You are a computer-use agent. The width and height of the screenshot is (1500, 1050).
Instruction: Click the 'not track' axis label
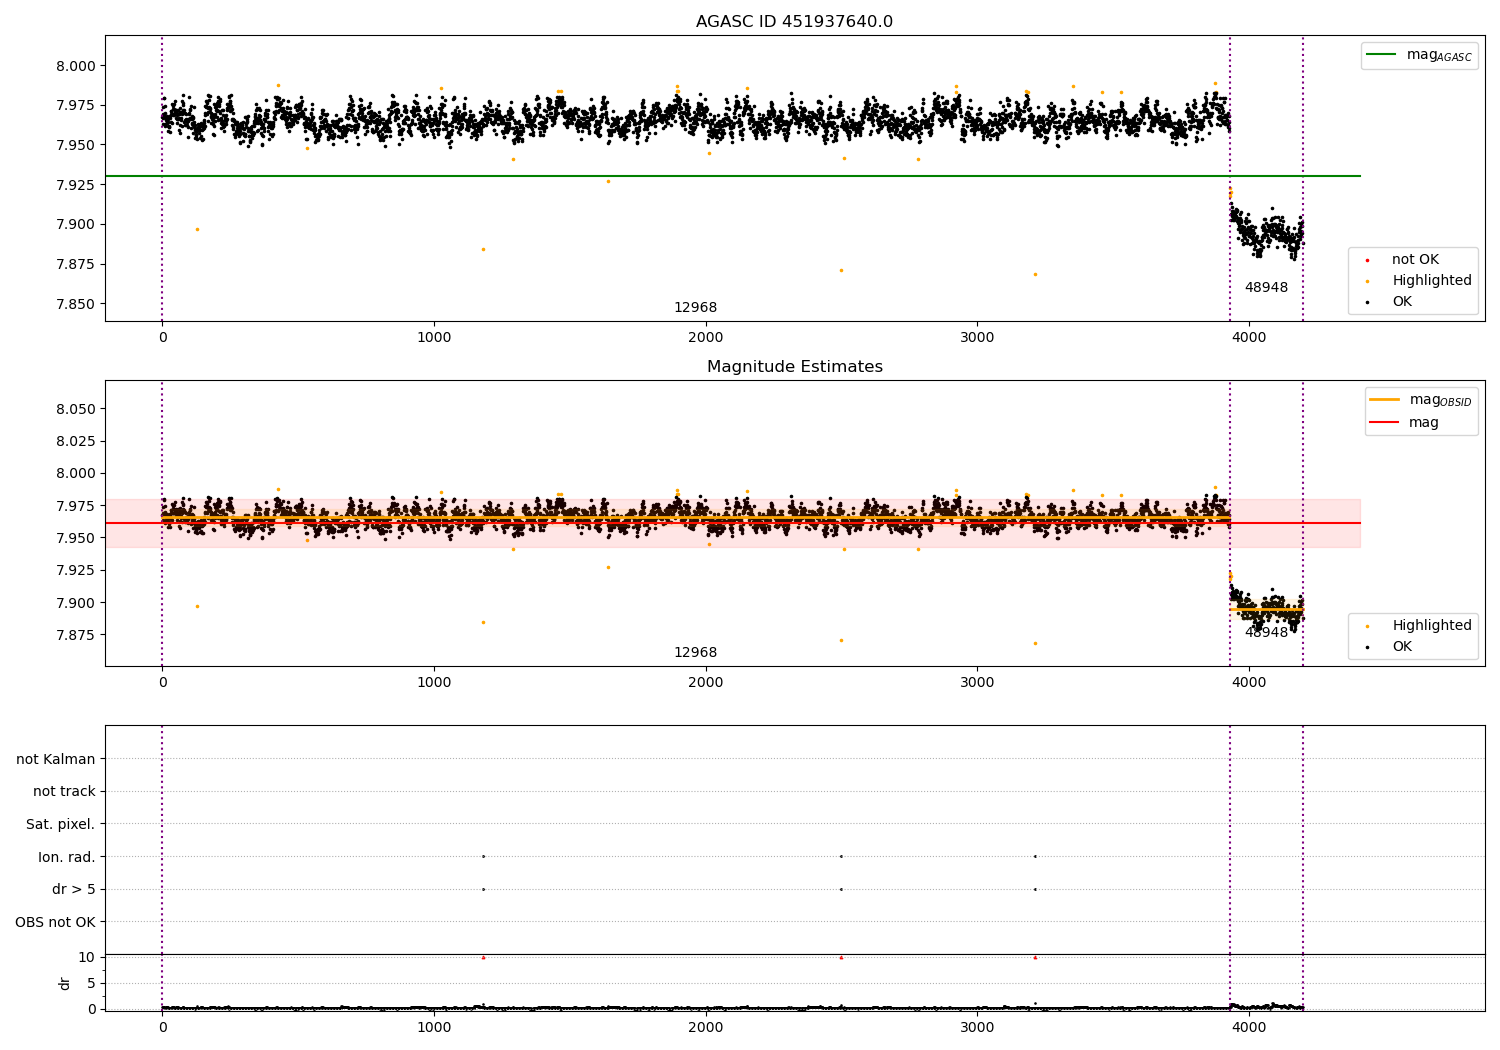tap(64, 792)
